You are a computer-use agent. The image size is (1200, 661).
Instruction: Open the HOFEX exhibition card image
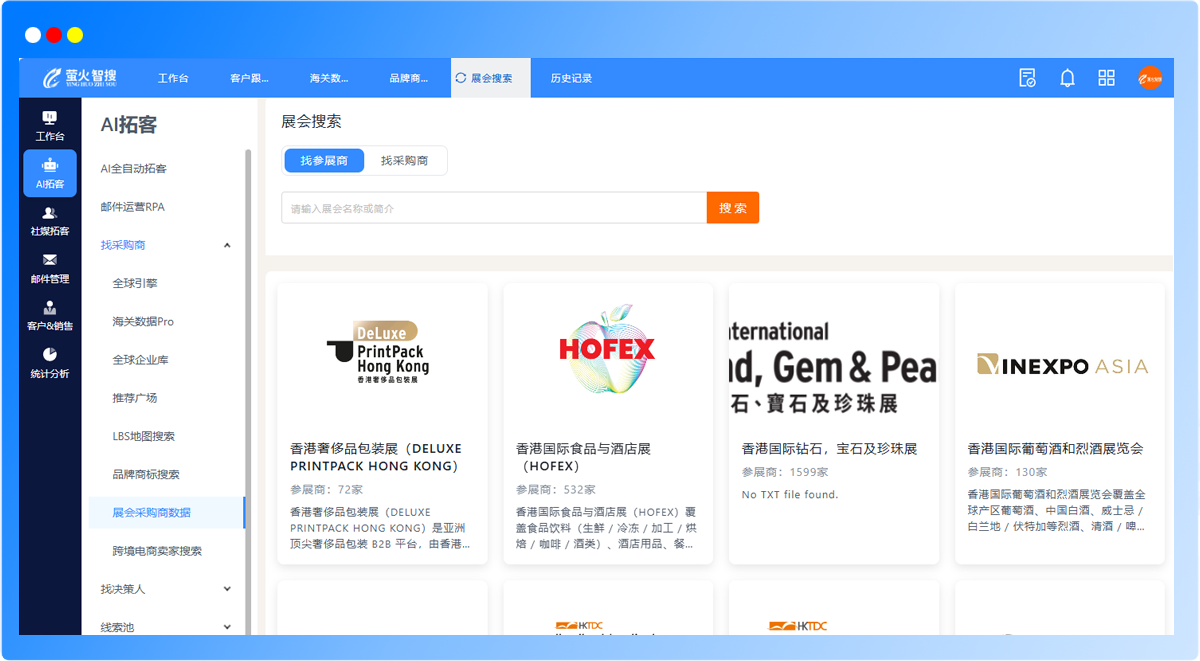(x=608, y=349)
